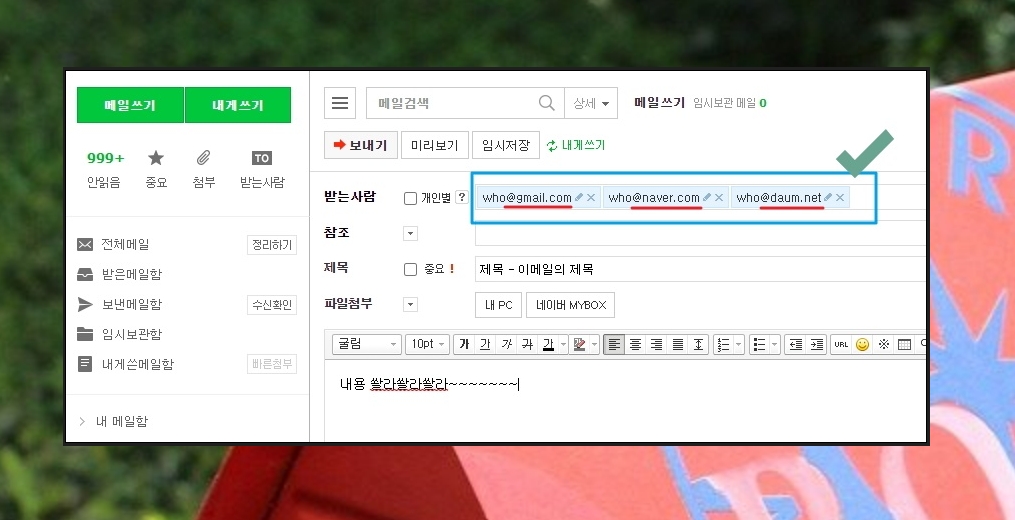
Task: Filter by 중요 star icon
Action: click(156, 169)
